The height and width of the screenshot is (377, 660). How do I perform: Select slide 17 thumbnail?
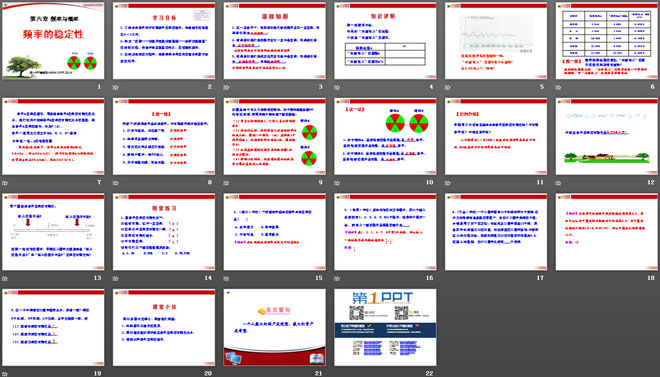pyautogui.click(x=496, y=232)
